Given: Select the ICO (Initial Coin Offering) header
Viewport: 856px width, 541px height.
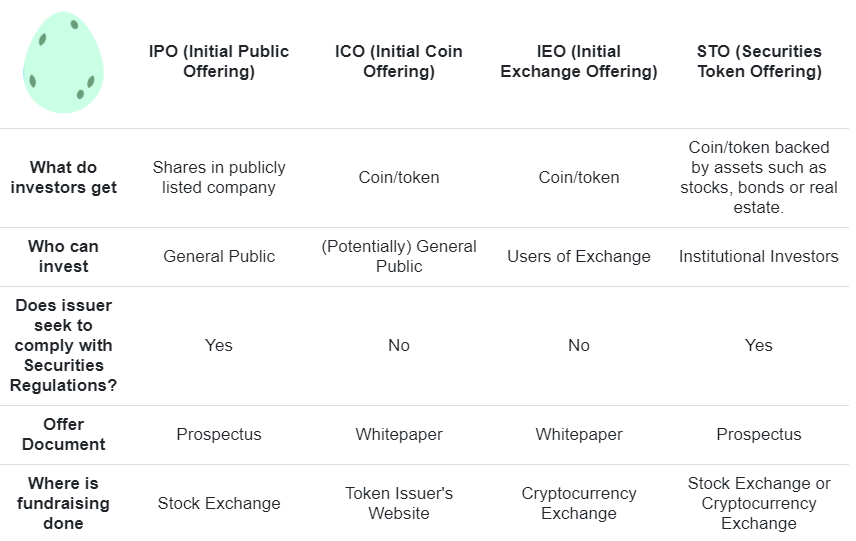Looking at the screenshot, I should [399, 61].
